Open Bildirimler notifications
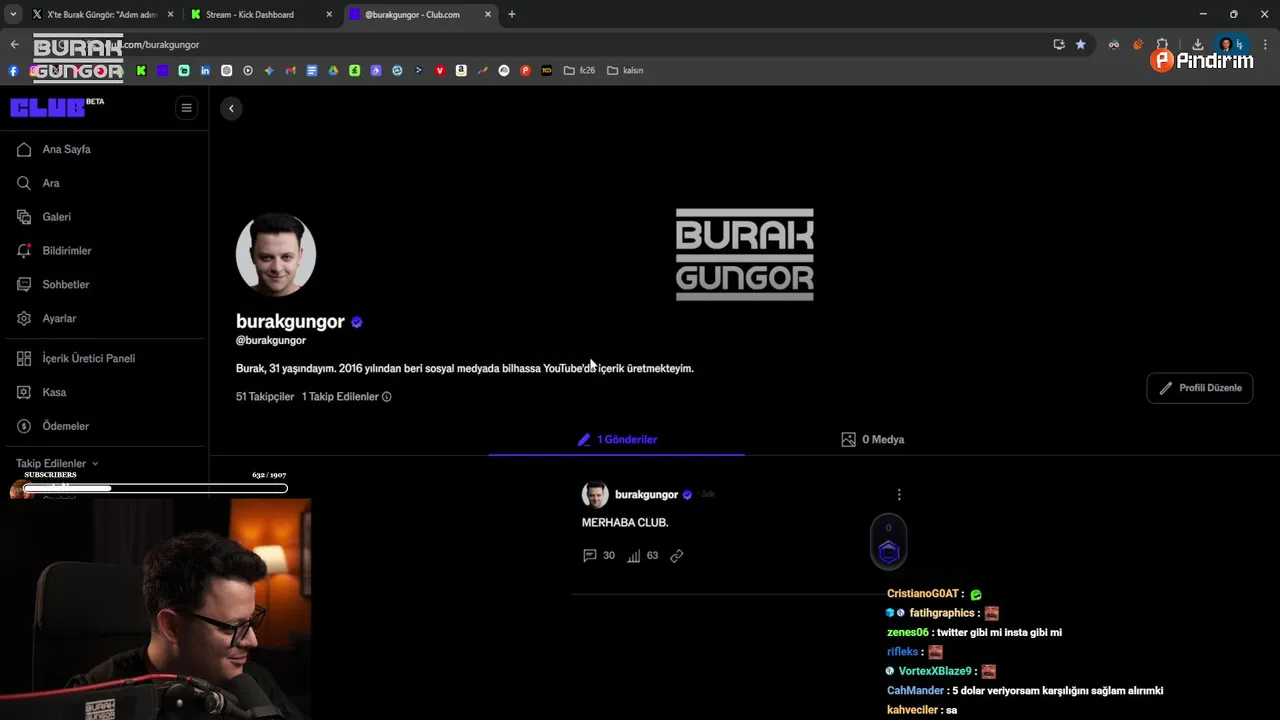 tap(66, 251)
